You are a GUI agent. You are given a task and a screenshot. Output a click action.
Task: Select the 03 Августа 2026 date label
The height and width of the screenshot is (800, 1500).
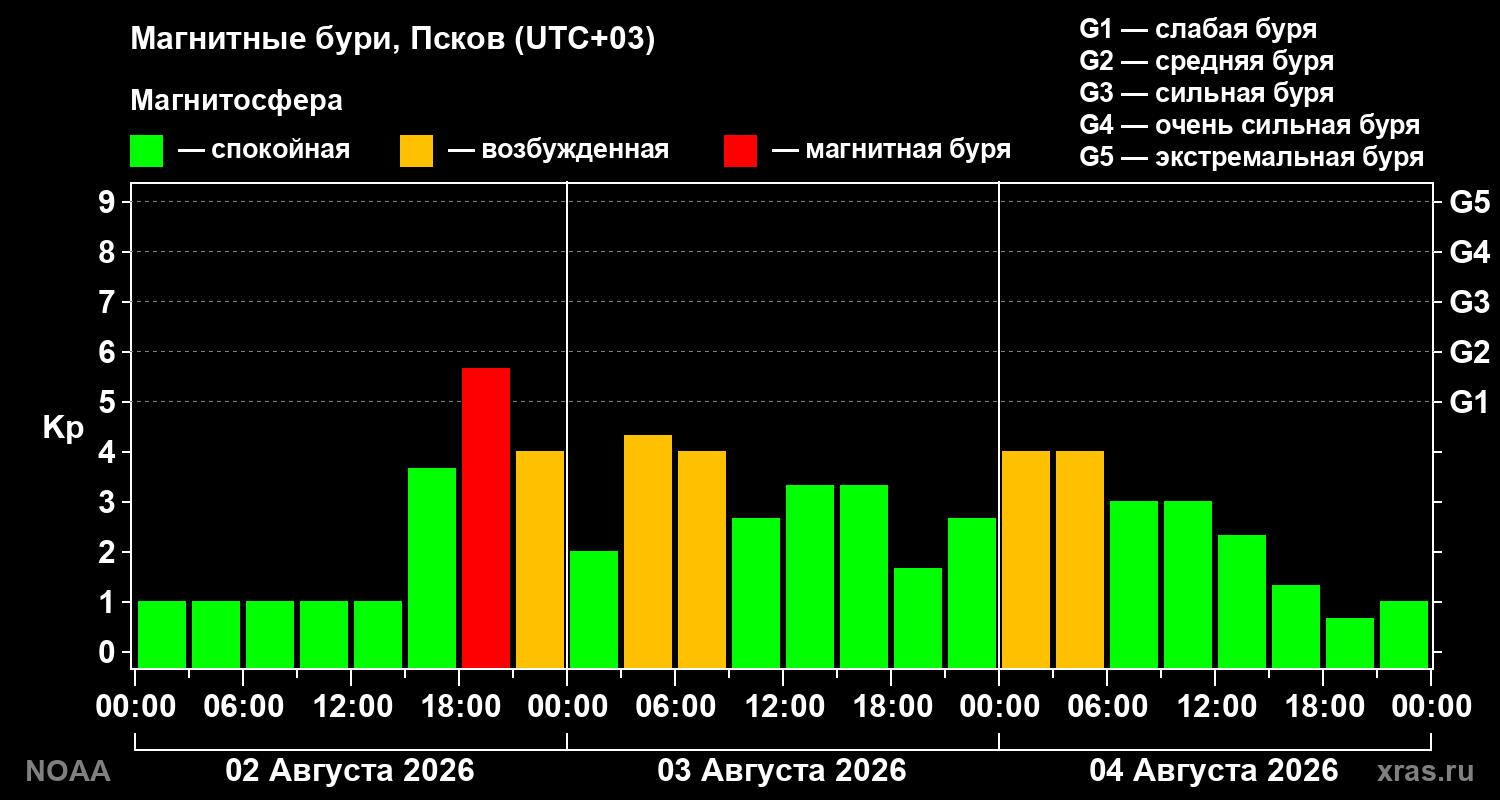pos(782,771)
